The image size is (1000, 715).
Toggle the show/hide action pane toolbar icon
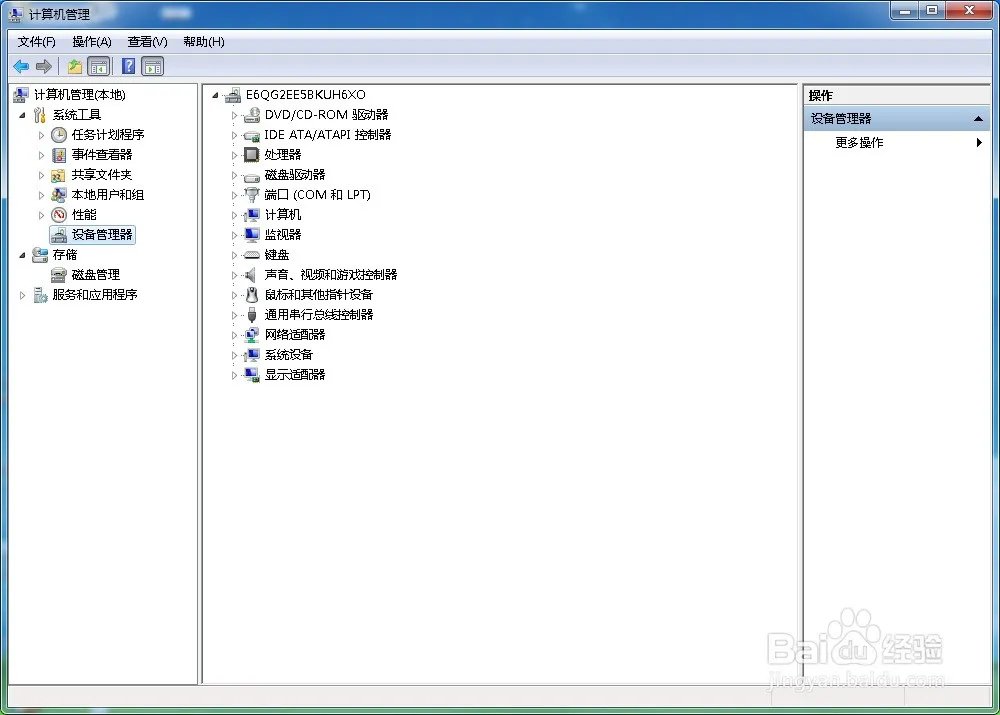152,67
